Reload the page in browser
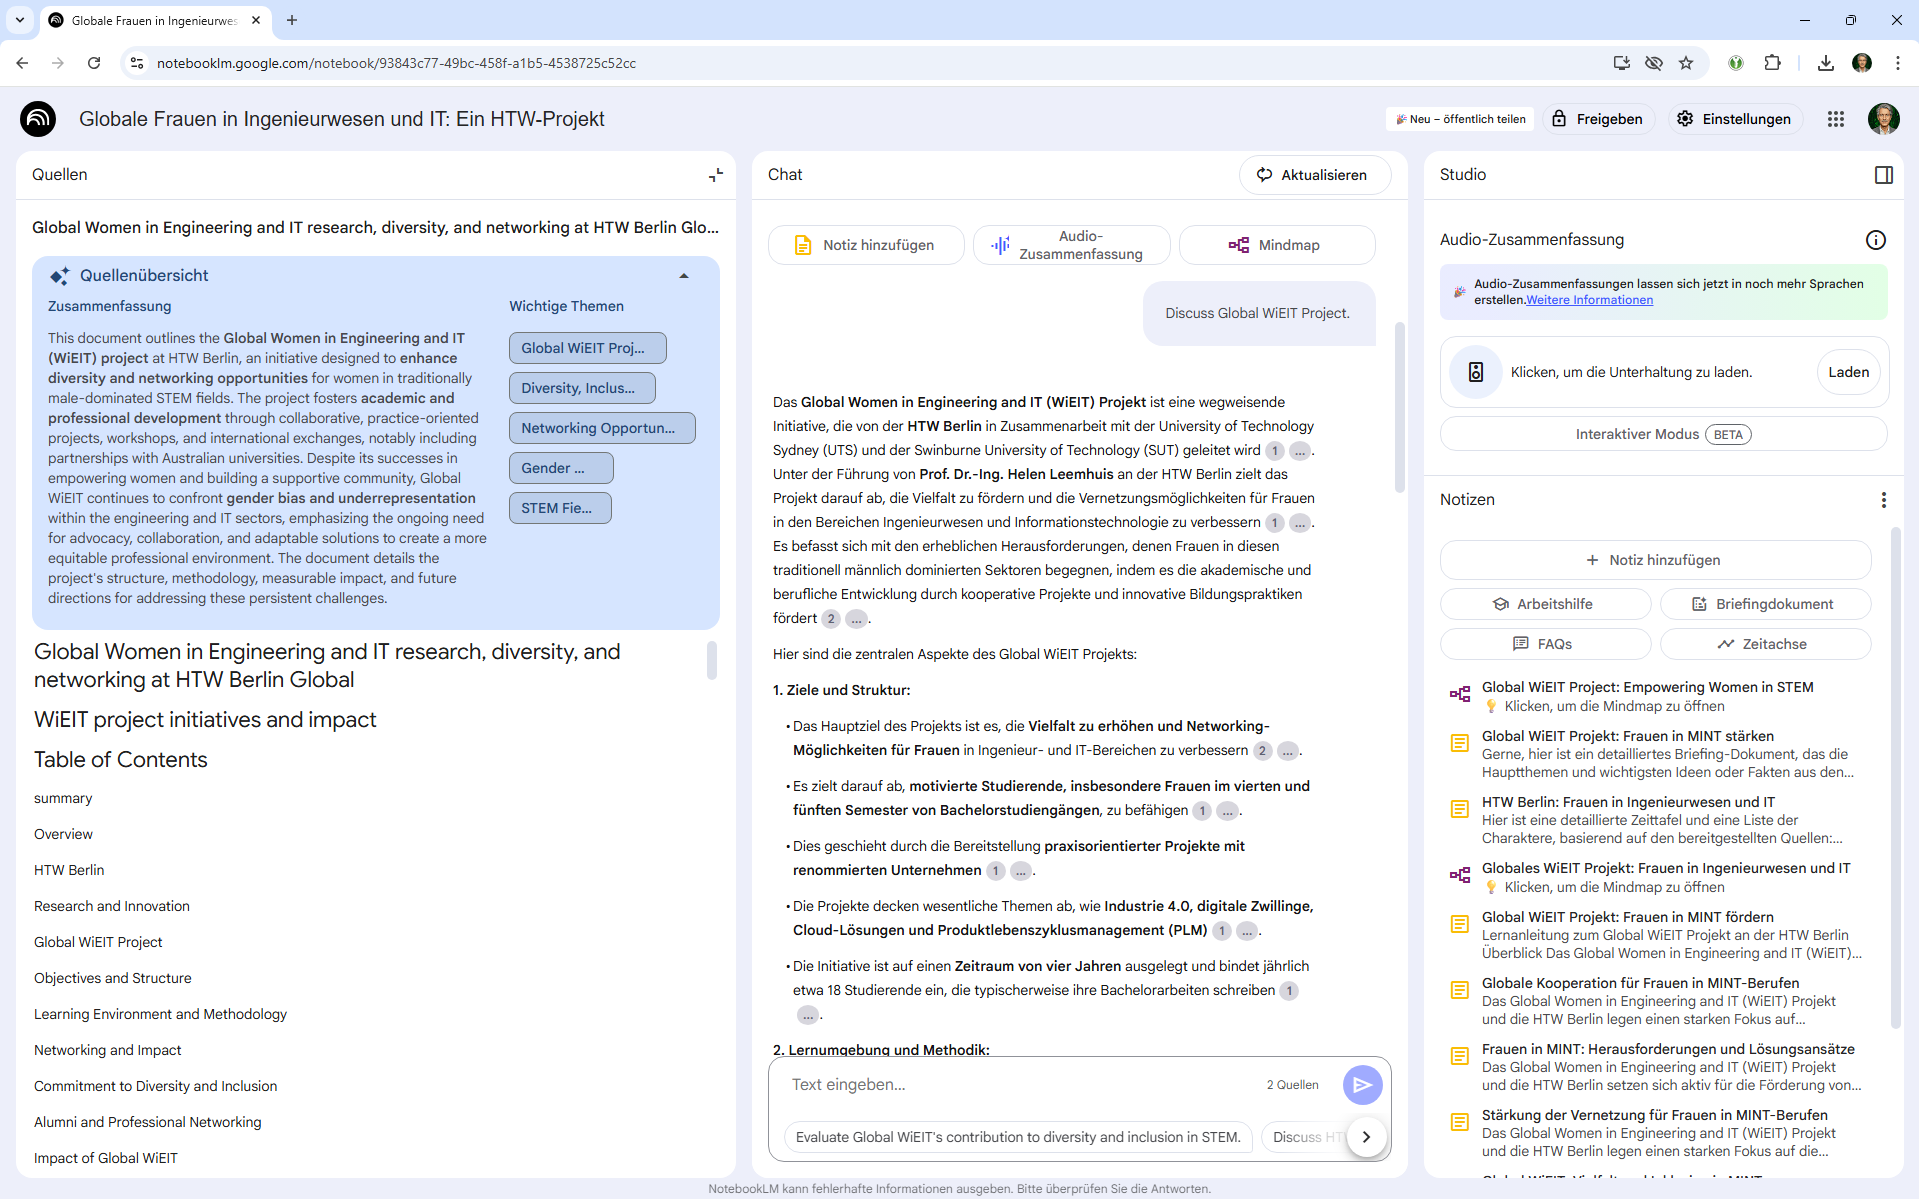This screenshot has height=1199, width=1919. (94, 63)
